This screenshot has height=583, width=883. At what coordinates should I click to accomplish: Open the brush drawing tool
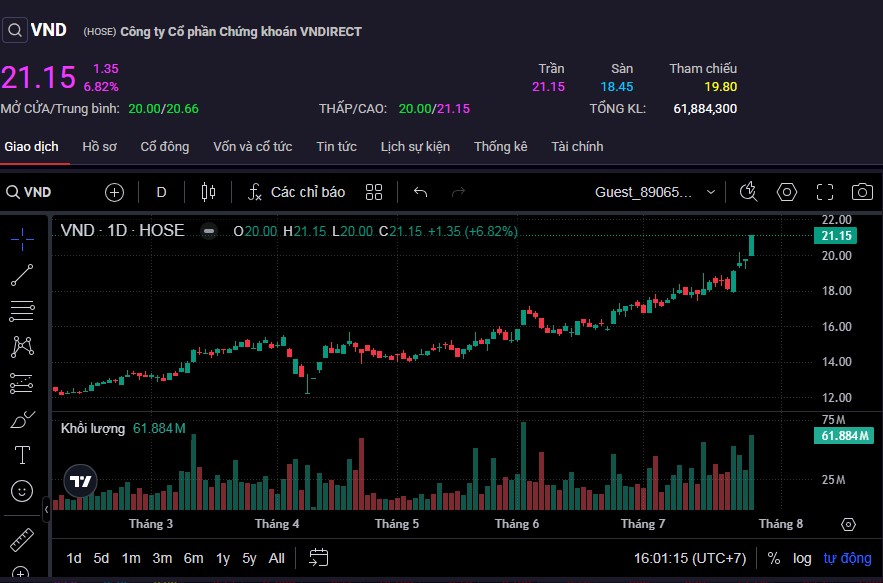click(x=22, y=420)
